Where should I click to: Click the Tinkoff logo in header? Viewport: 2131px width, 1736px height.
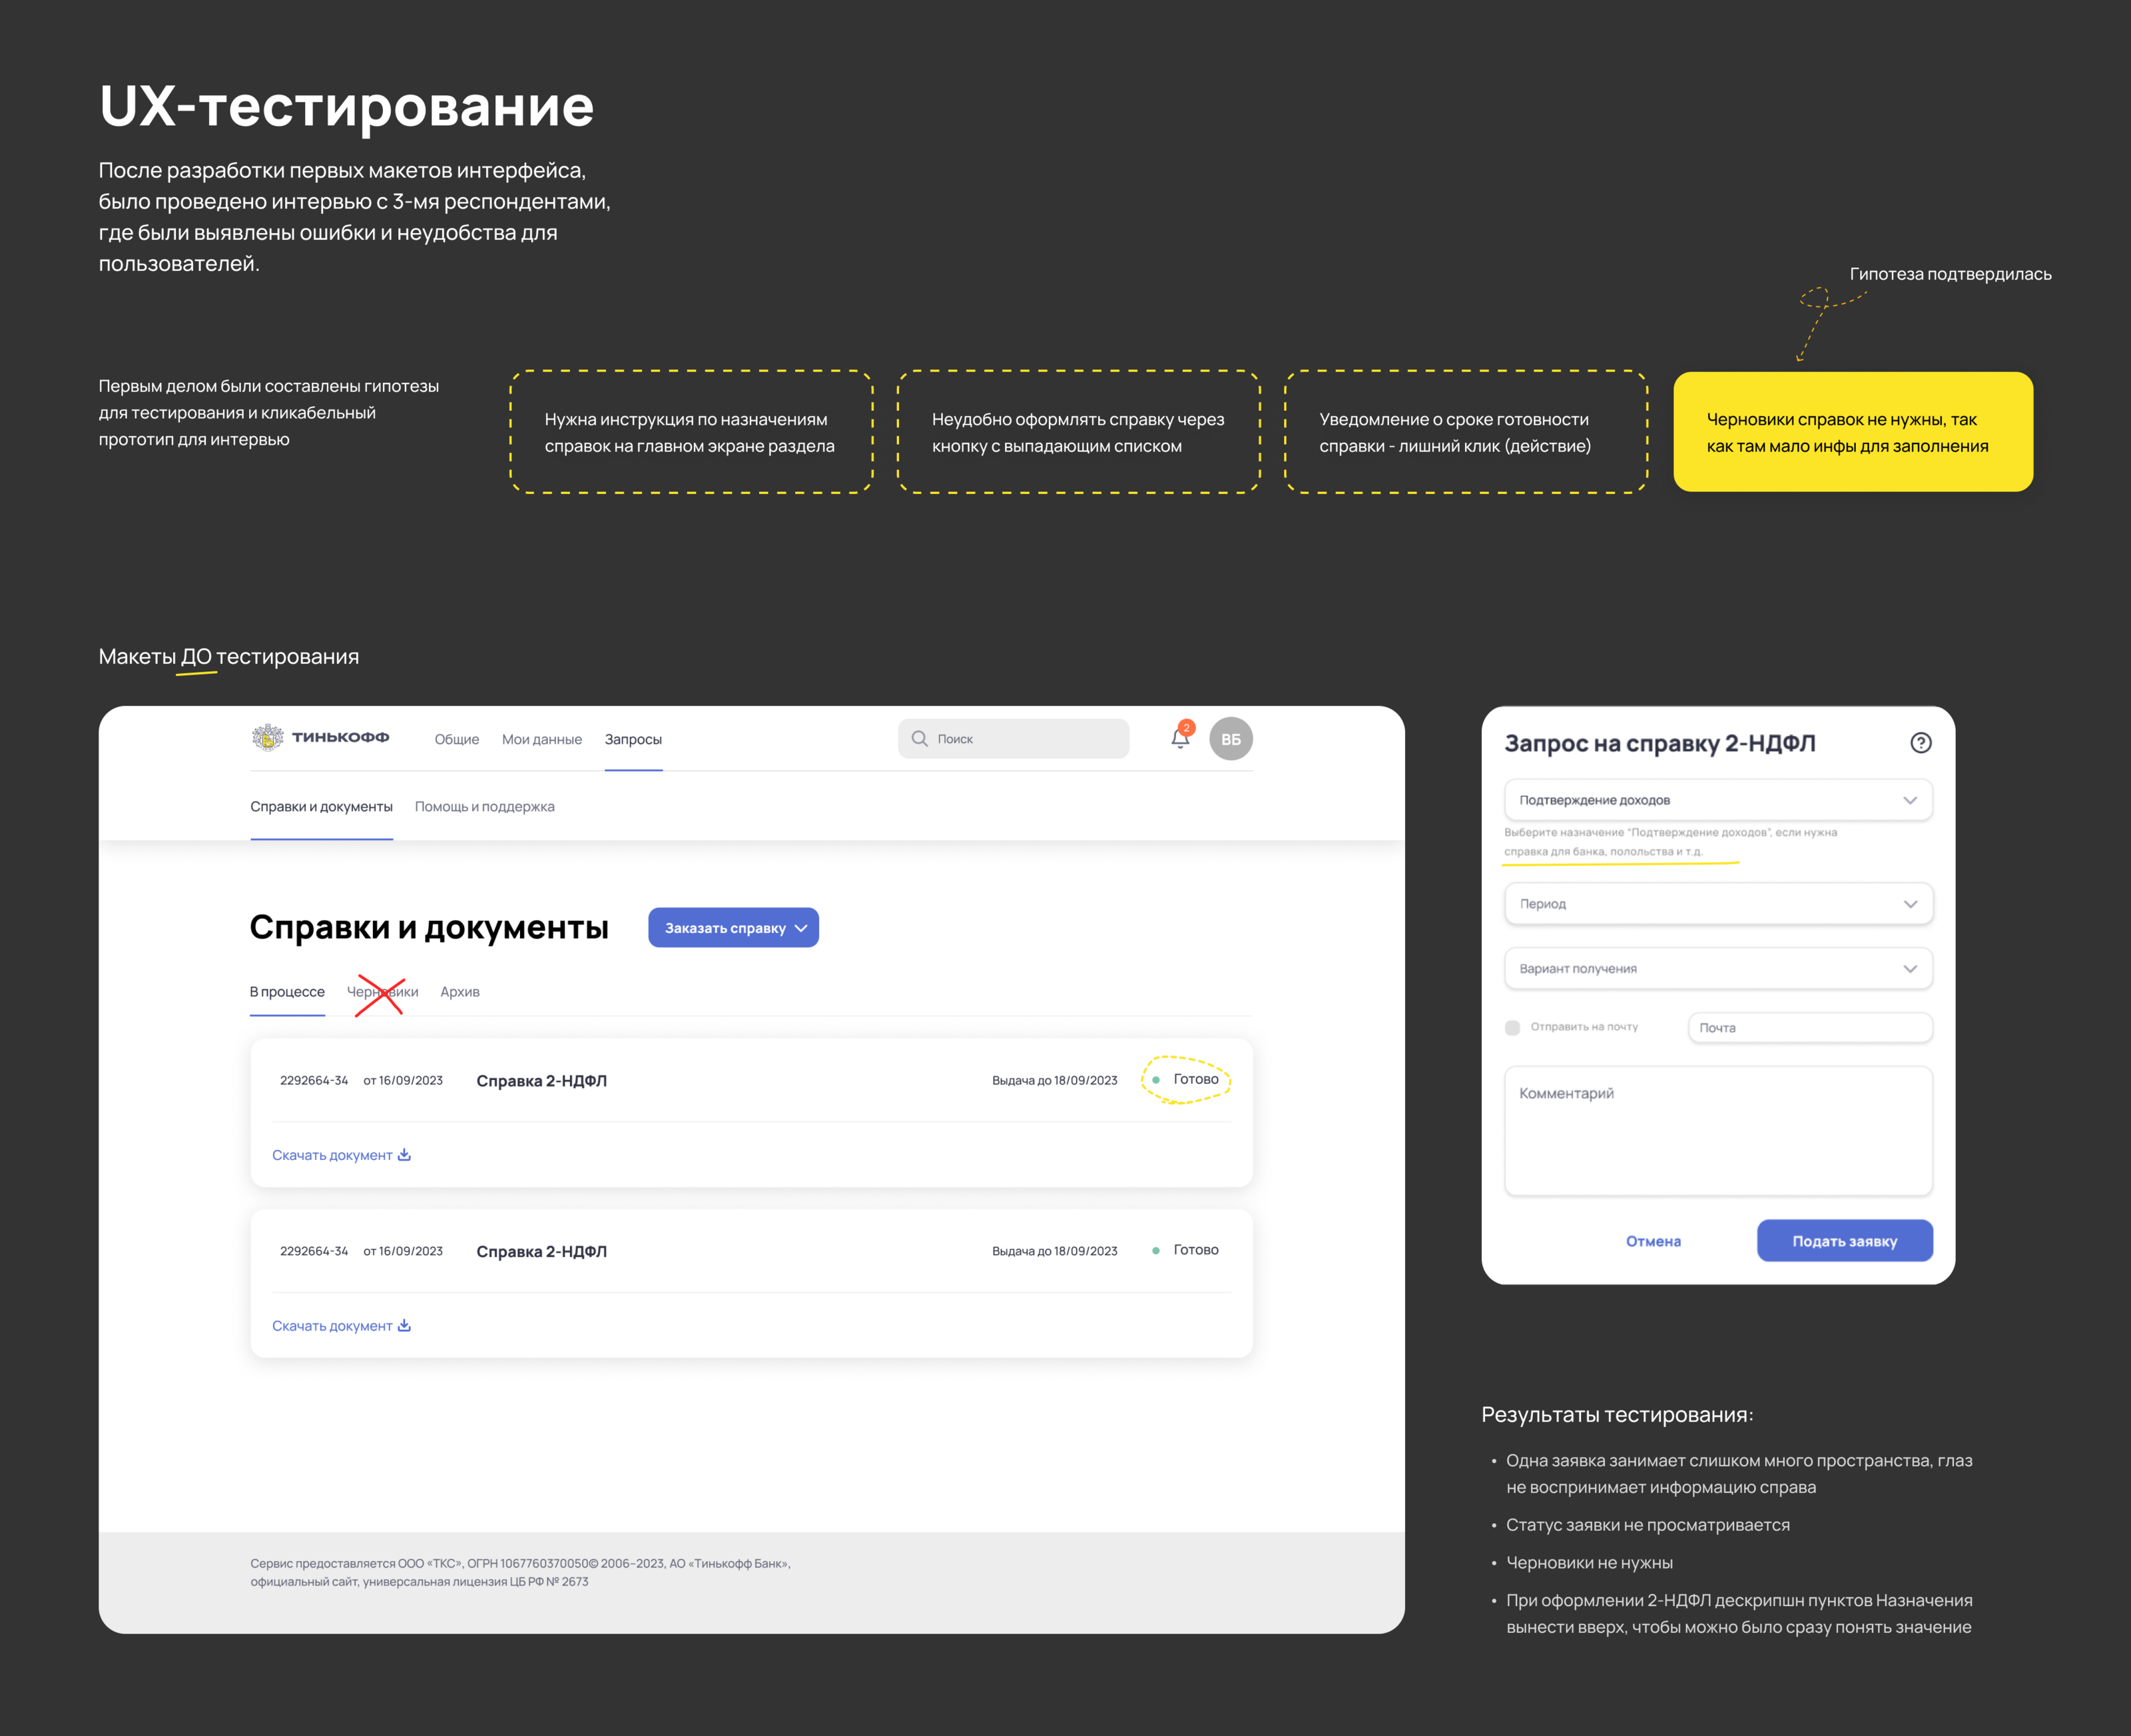click(x=320, y=738)
